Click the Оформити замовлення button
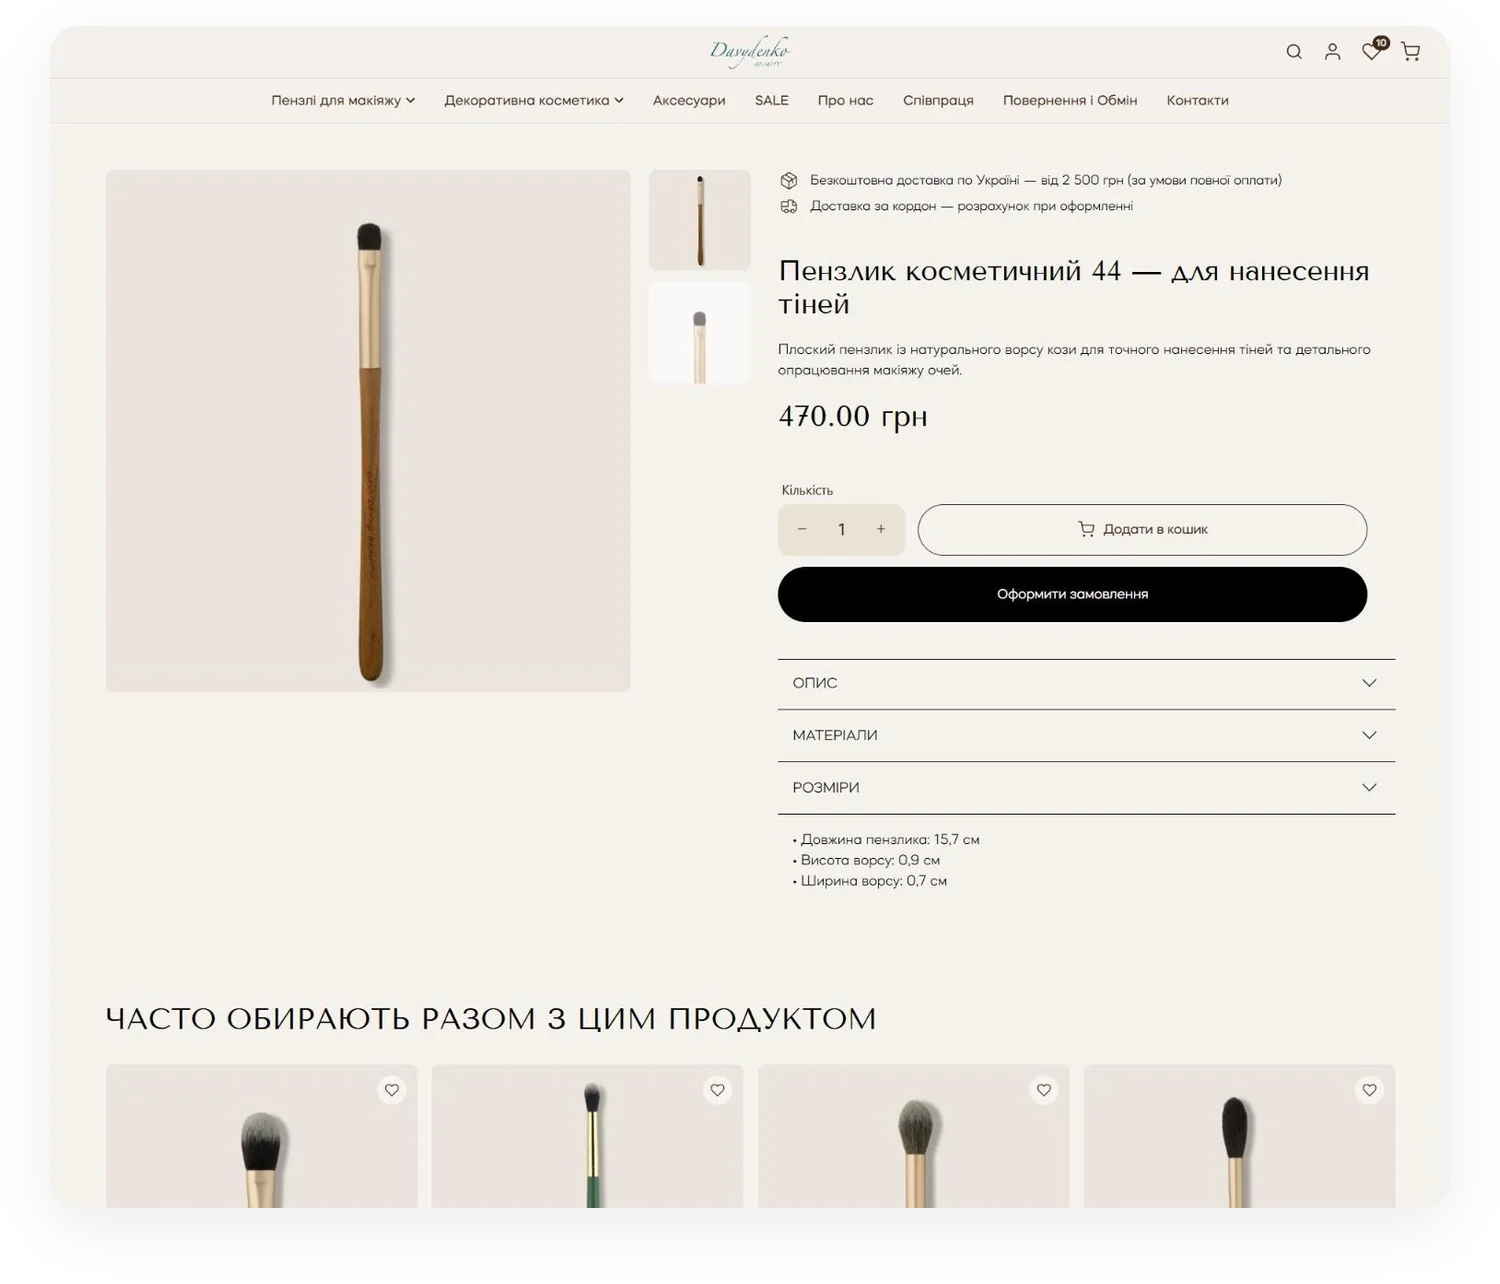Viewport: 1500px width, 1284px height. tap(1072, 594)
